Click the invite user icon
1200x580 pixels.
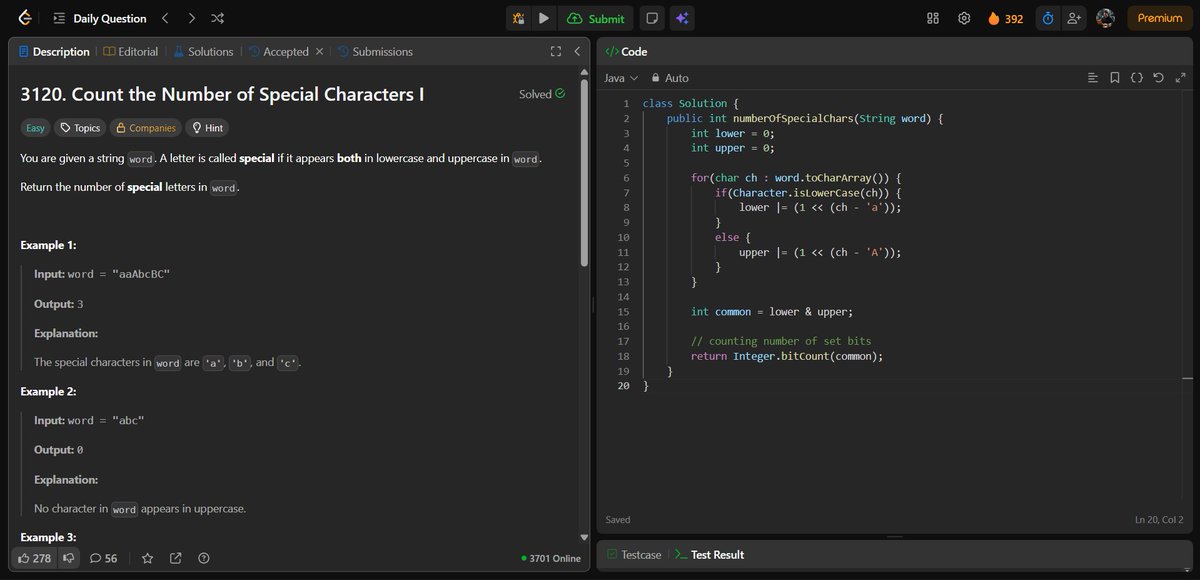(1074, 18)
